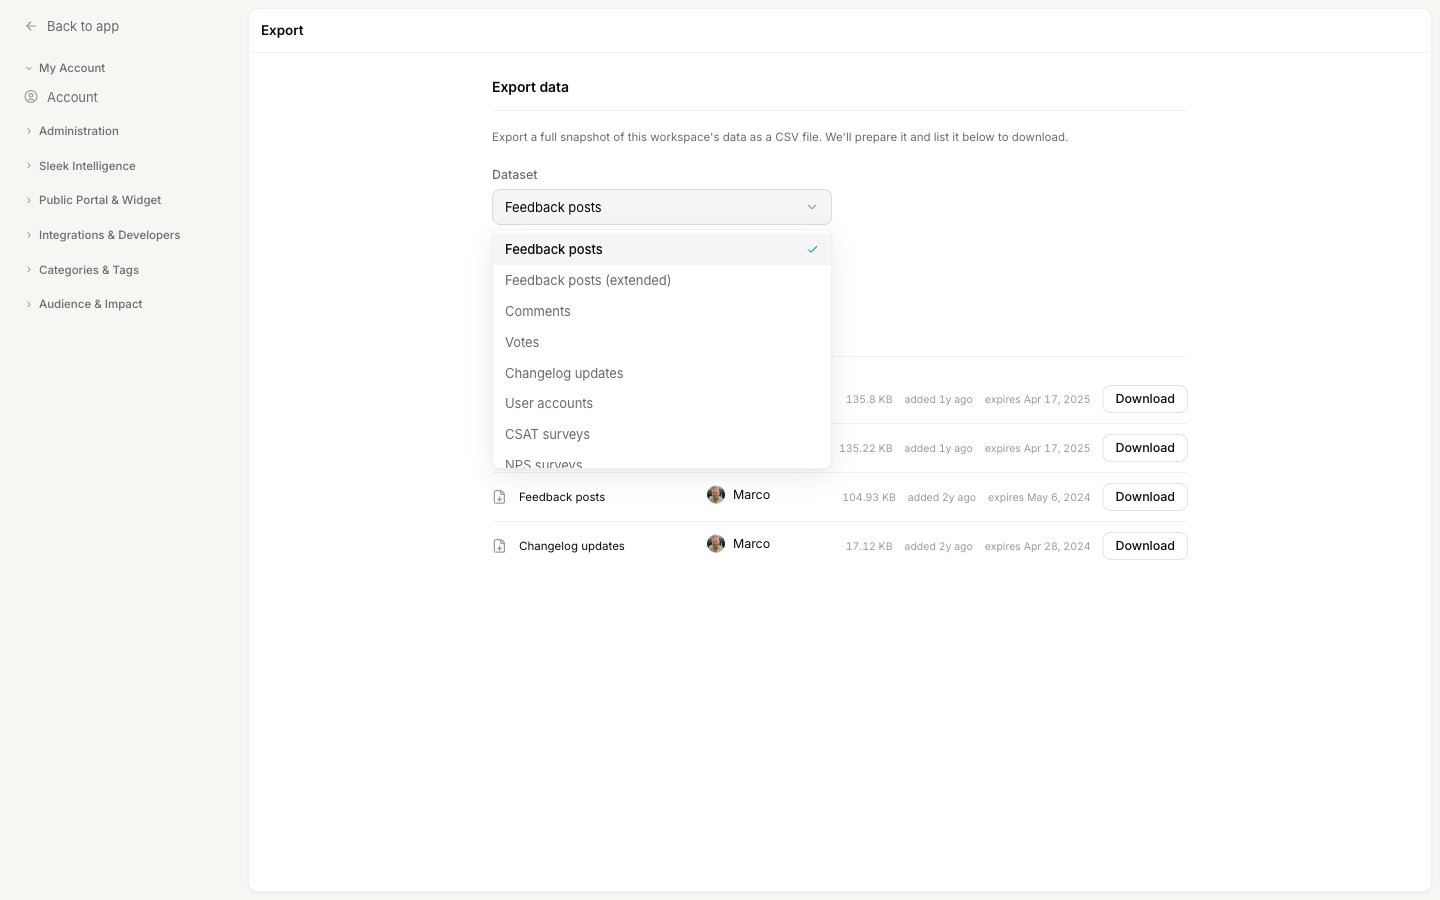Click the expires Apr 28, 2024 text
The height and width of the screenshot is (900, 1440).
[x=1037, y=546]
